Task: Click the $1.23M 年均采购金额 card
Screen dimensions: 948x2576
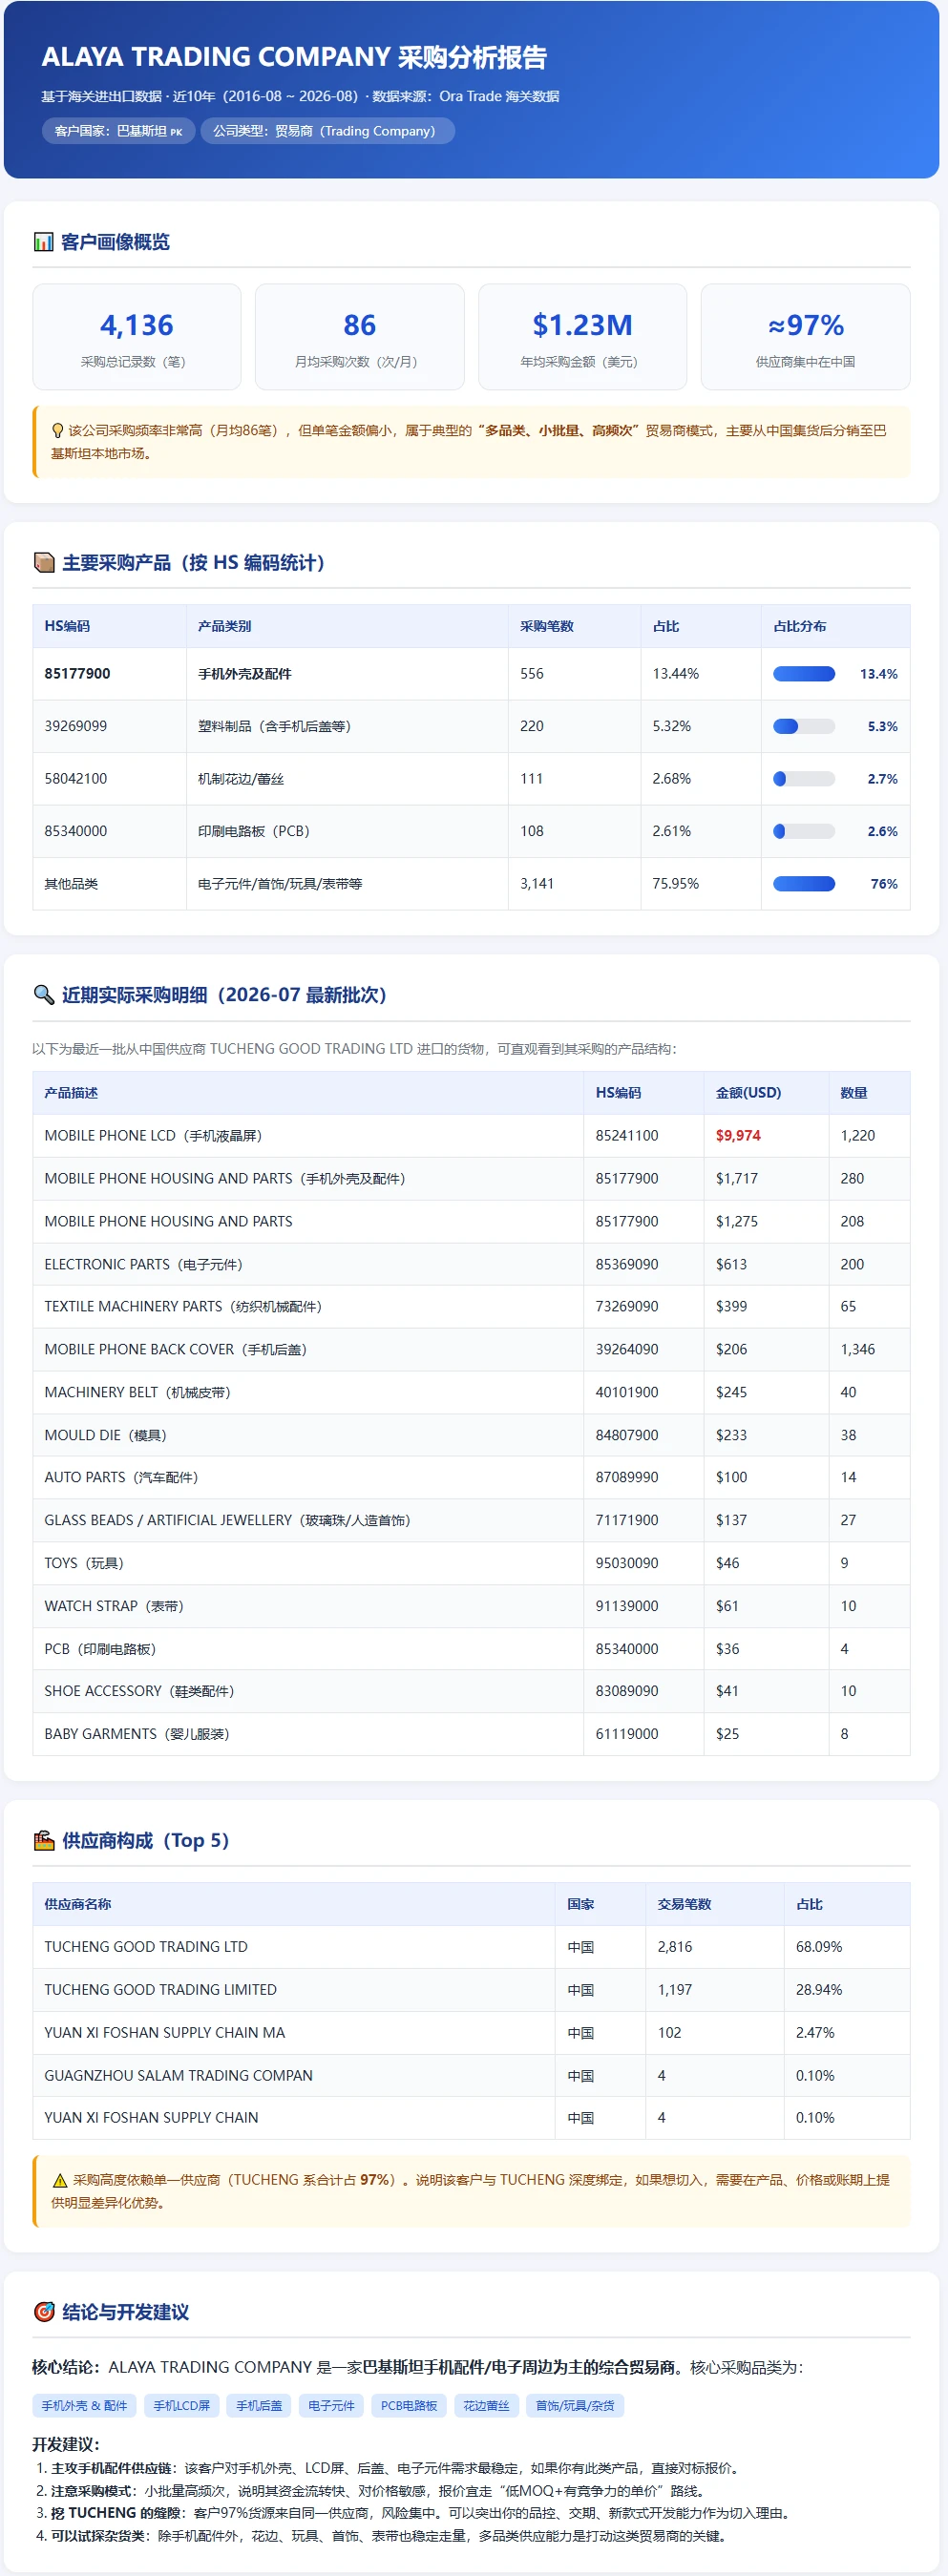Action: click(583, 337)
